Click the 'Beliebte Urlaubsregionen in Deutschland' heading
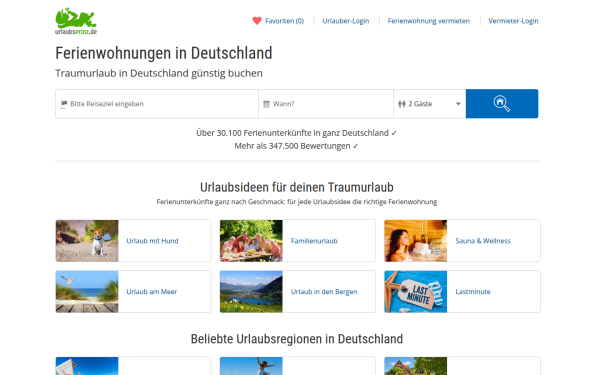The height and width of the screenshot is (375, 600). 297,339
